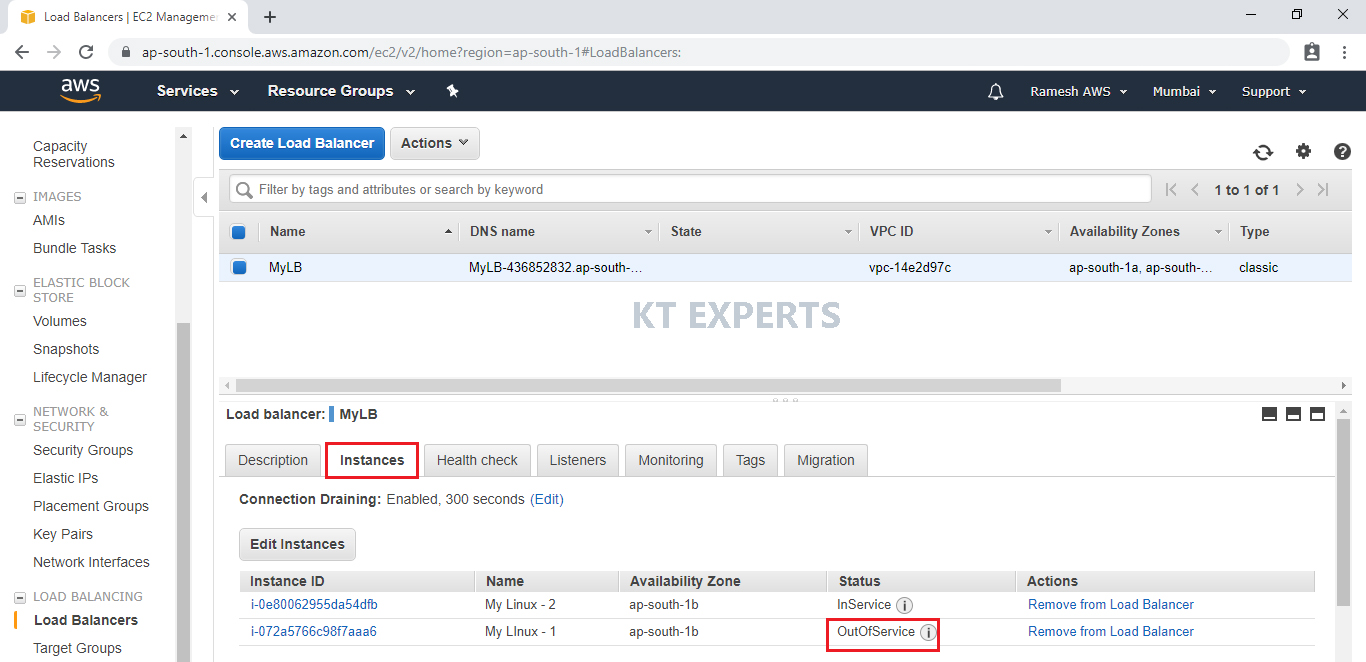1366x662 pixels.
Task: Open the notifications bell icon
Action: (995, 91)
